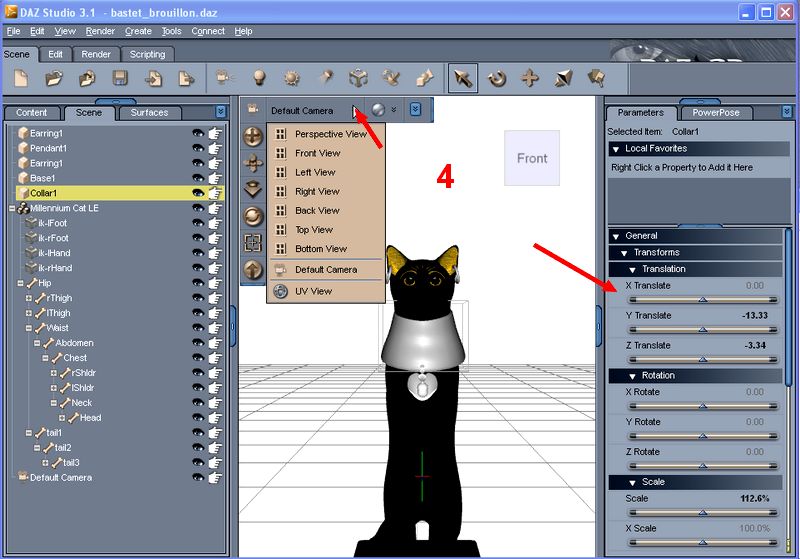The image size is (800, 559).
Task: Collapse the Translation parameters group
Action: click(x=633, y=269)
